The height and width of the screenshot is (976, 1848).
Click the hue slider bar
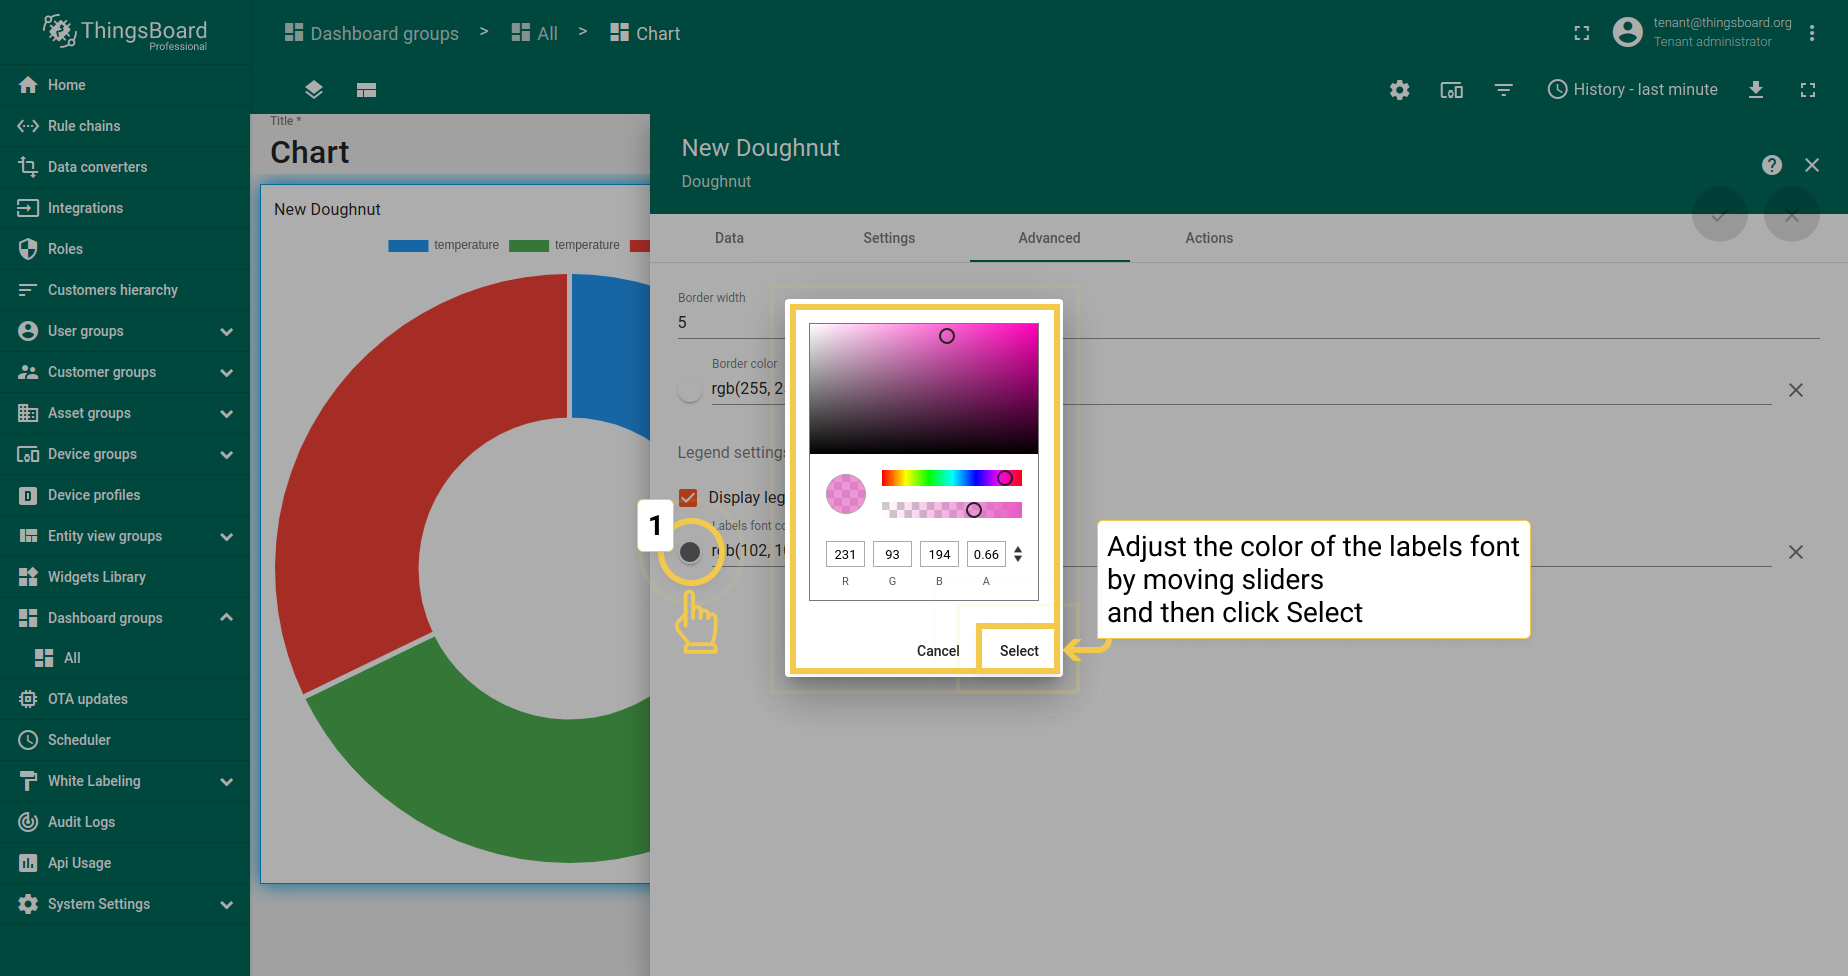(951, 478)
